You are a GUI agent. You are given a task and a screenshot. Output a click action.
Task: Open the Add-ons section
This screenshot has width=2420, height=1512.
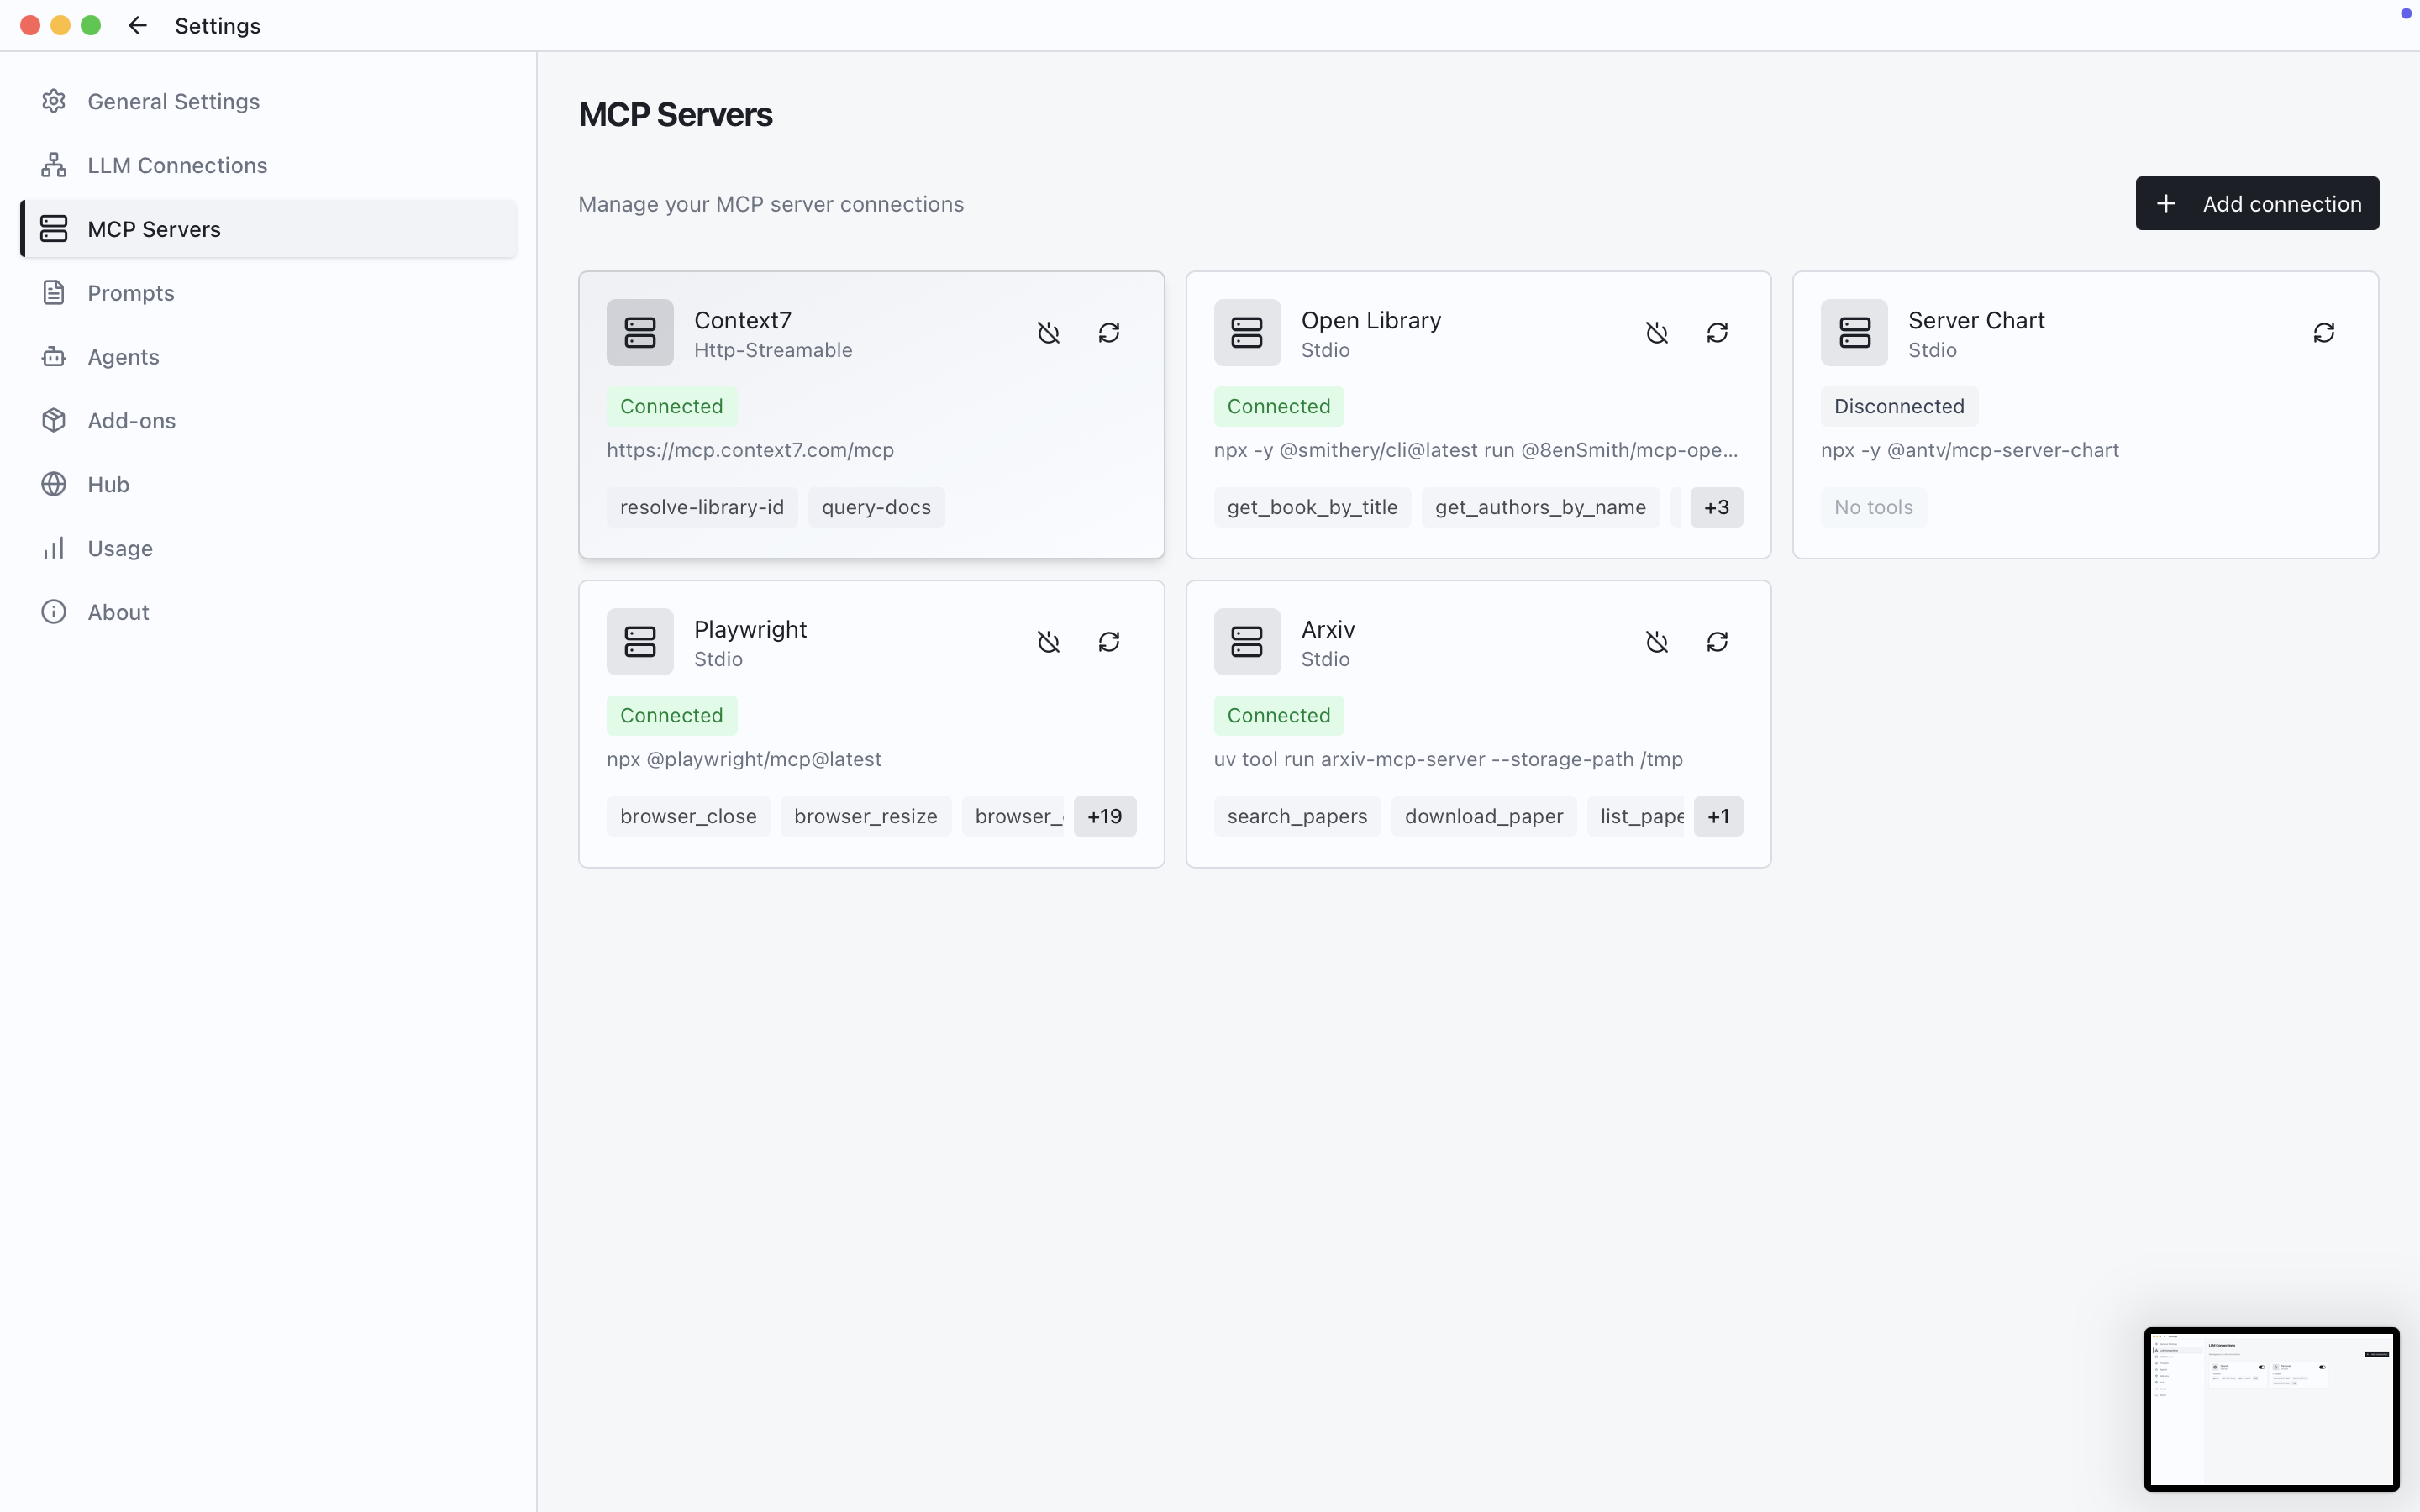pos(131,421)
